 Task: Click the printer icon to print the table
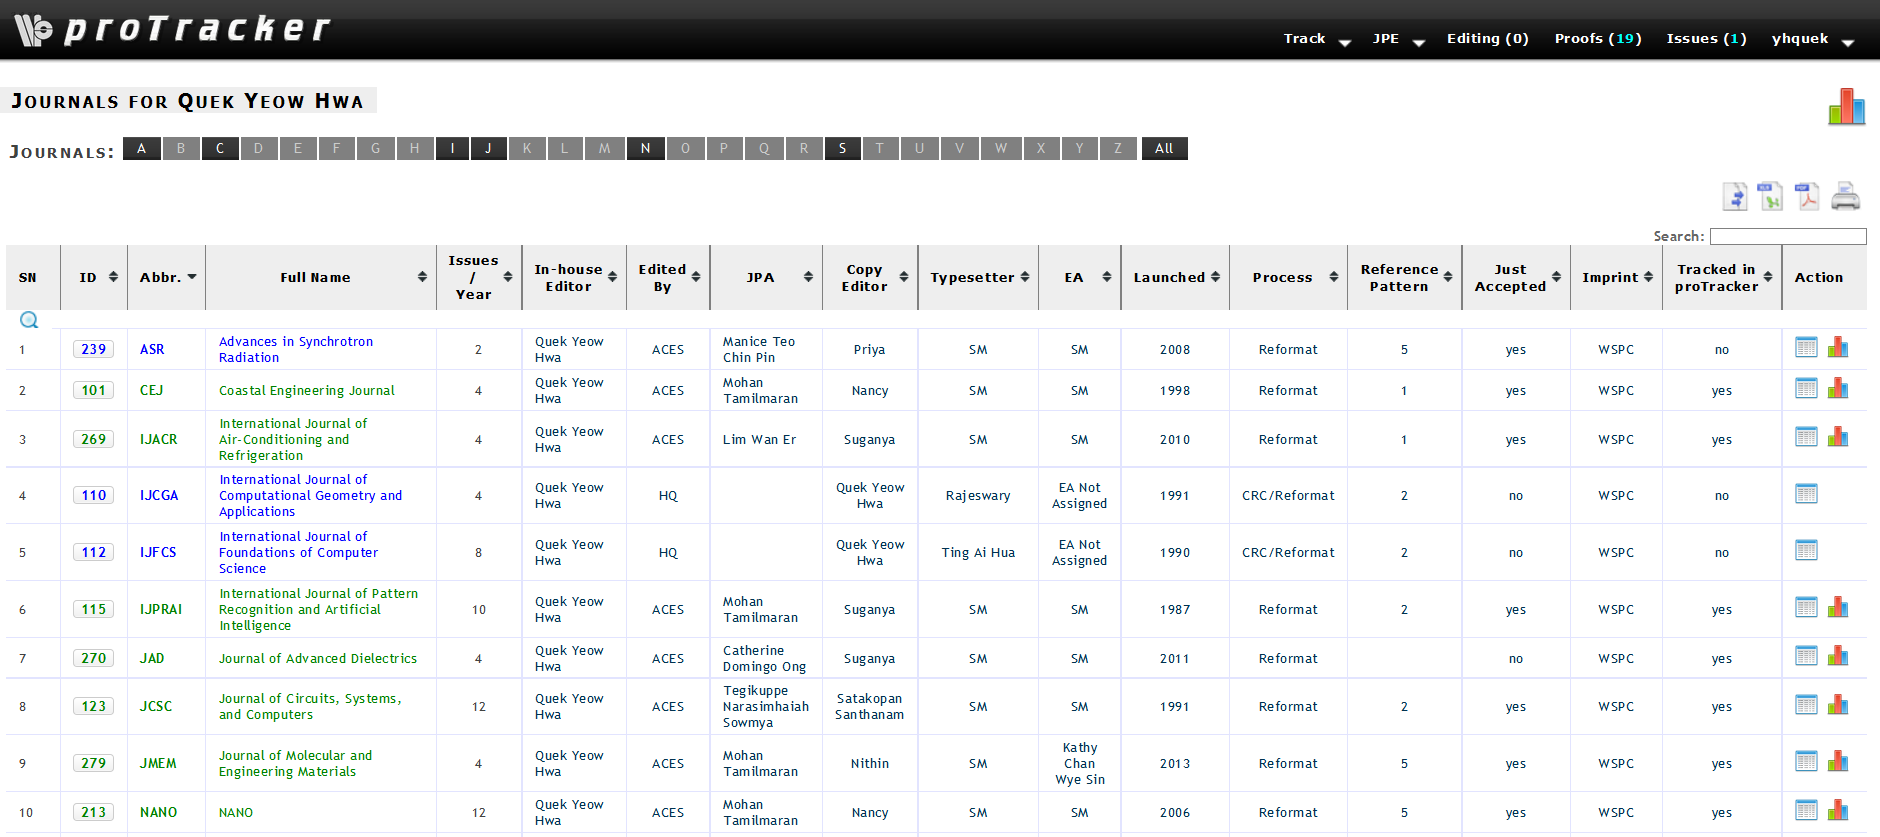click(1845, 197)
